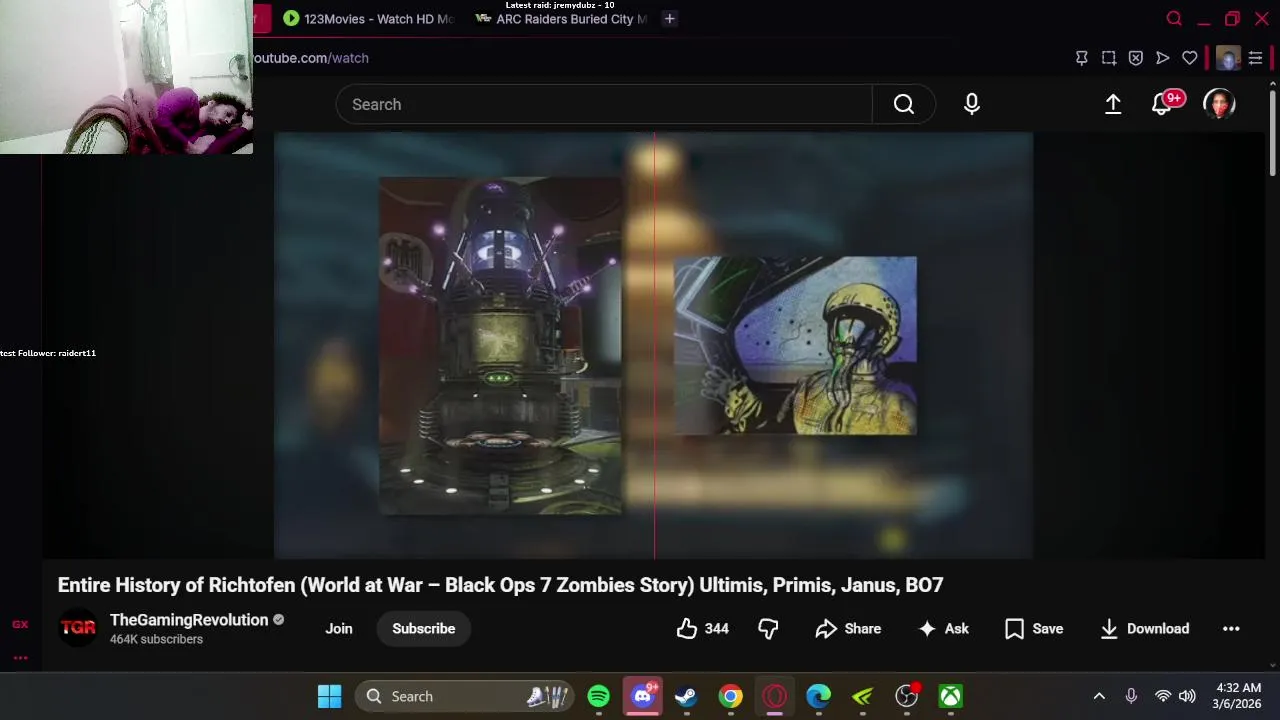Dislike the video thumbs-down
The image size is (1280, 720).
point(768,628)
